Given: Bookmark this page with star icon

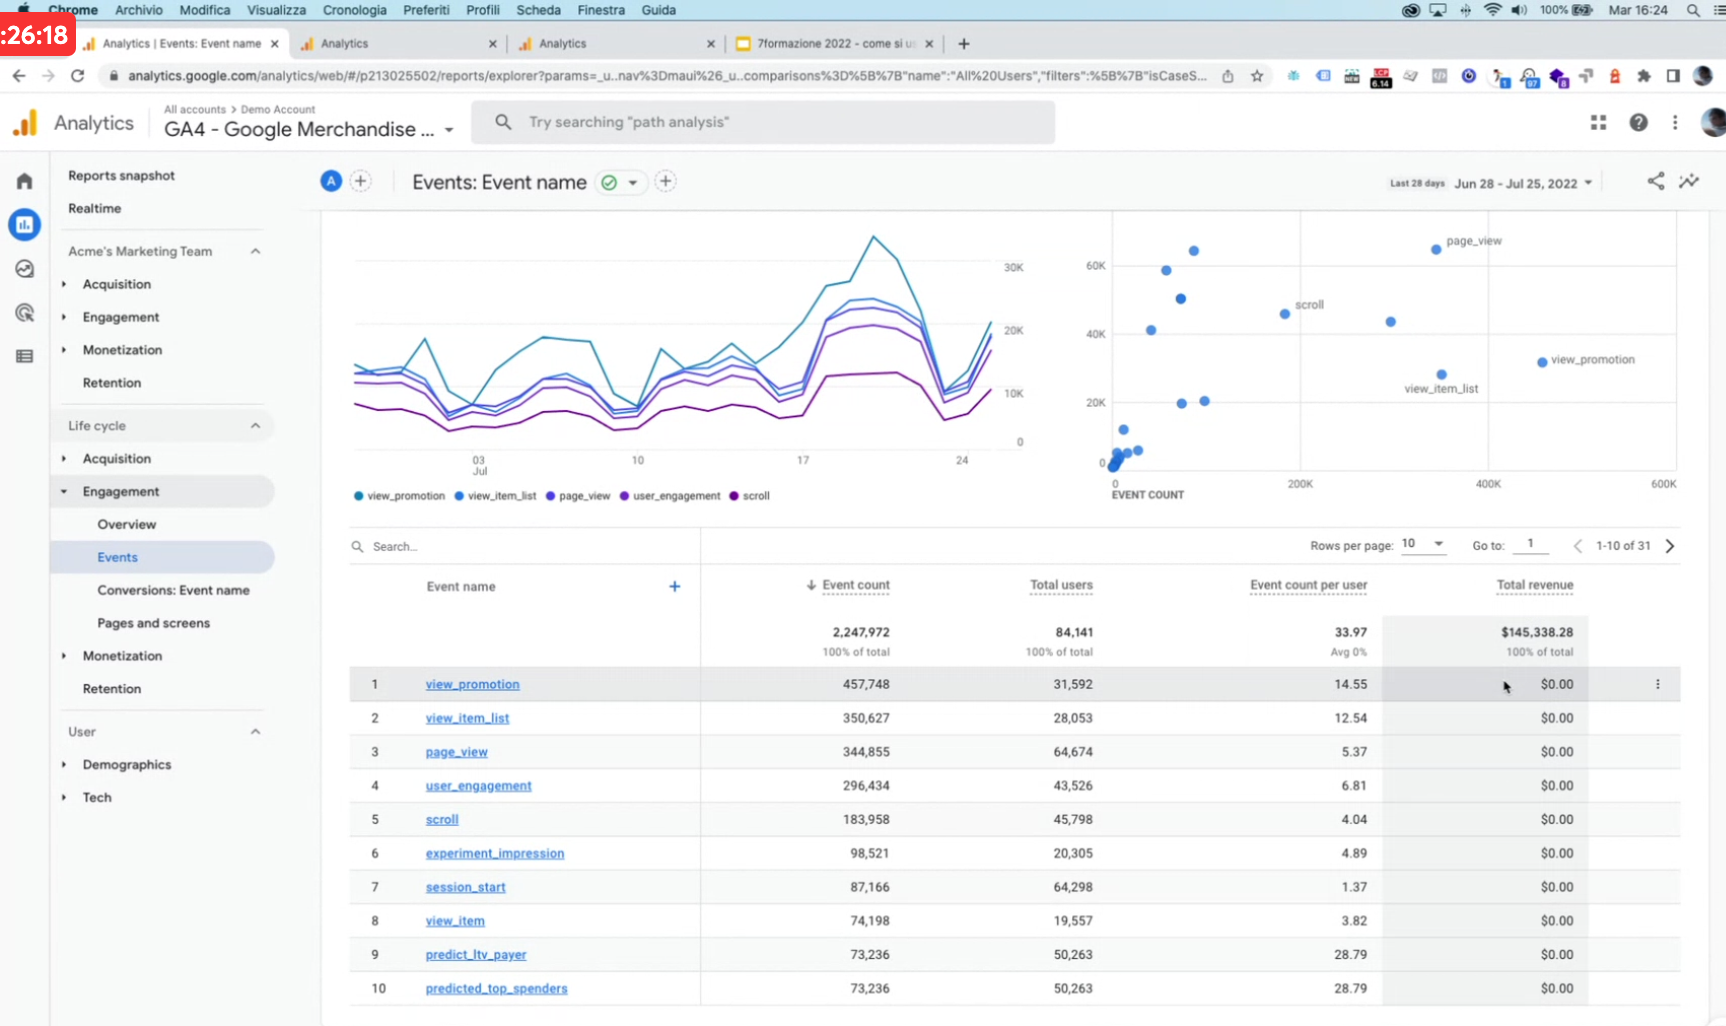Looking at the screenshot, I should pos(1257,76).
